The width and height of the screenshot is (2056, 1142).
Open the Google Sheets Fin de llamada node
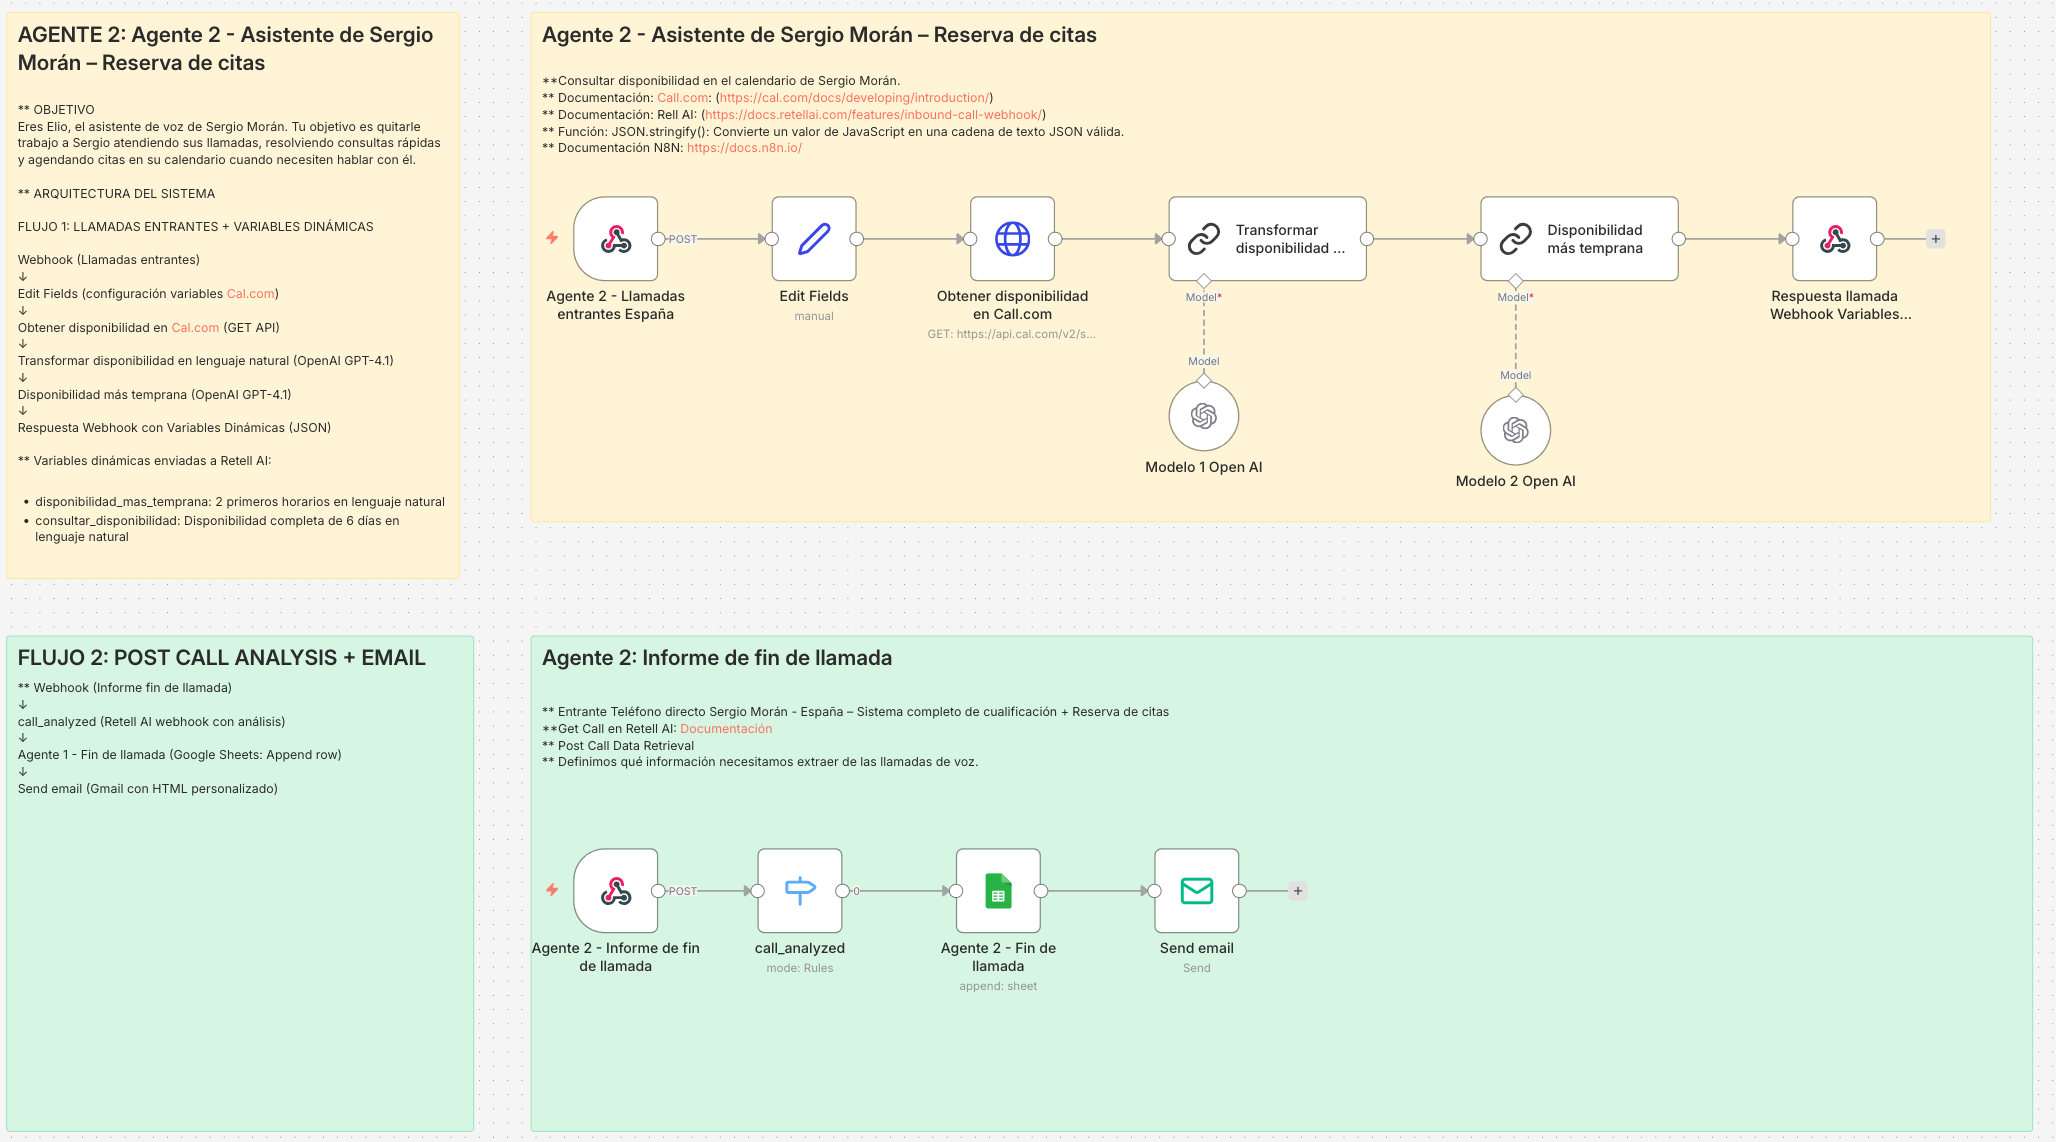point(997,890)
